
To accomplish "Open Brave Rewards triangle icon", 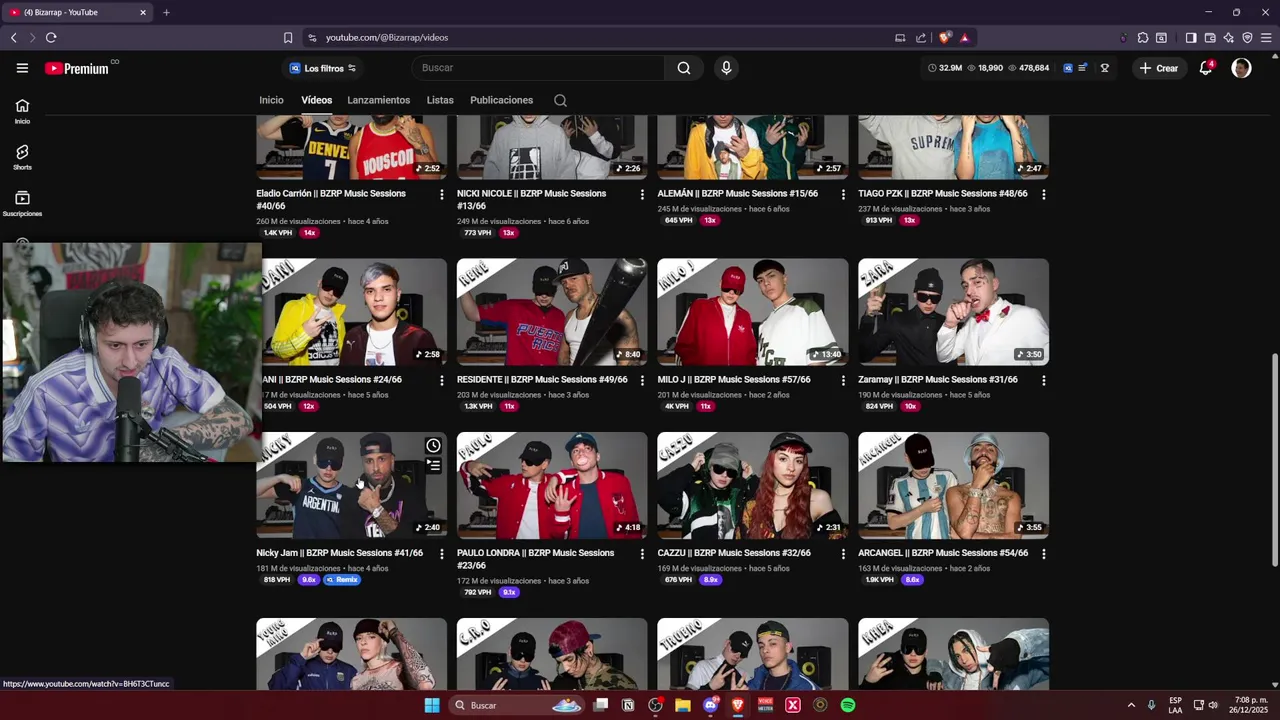I will (x=964, y=38).
